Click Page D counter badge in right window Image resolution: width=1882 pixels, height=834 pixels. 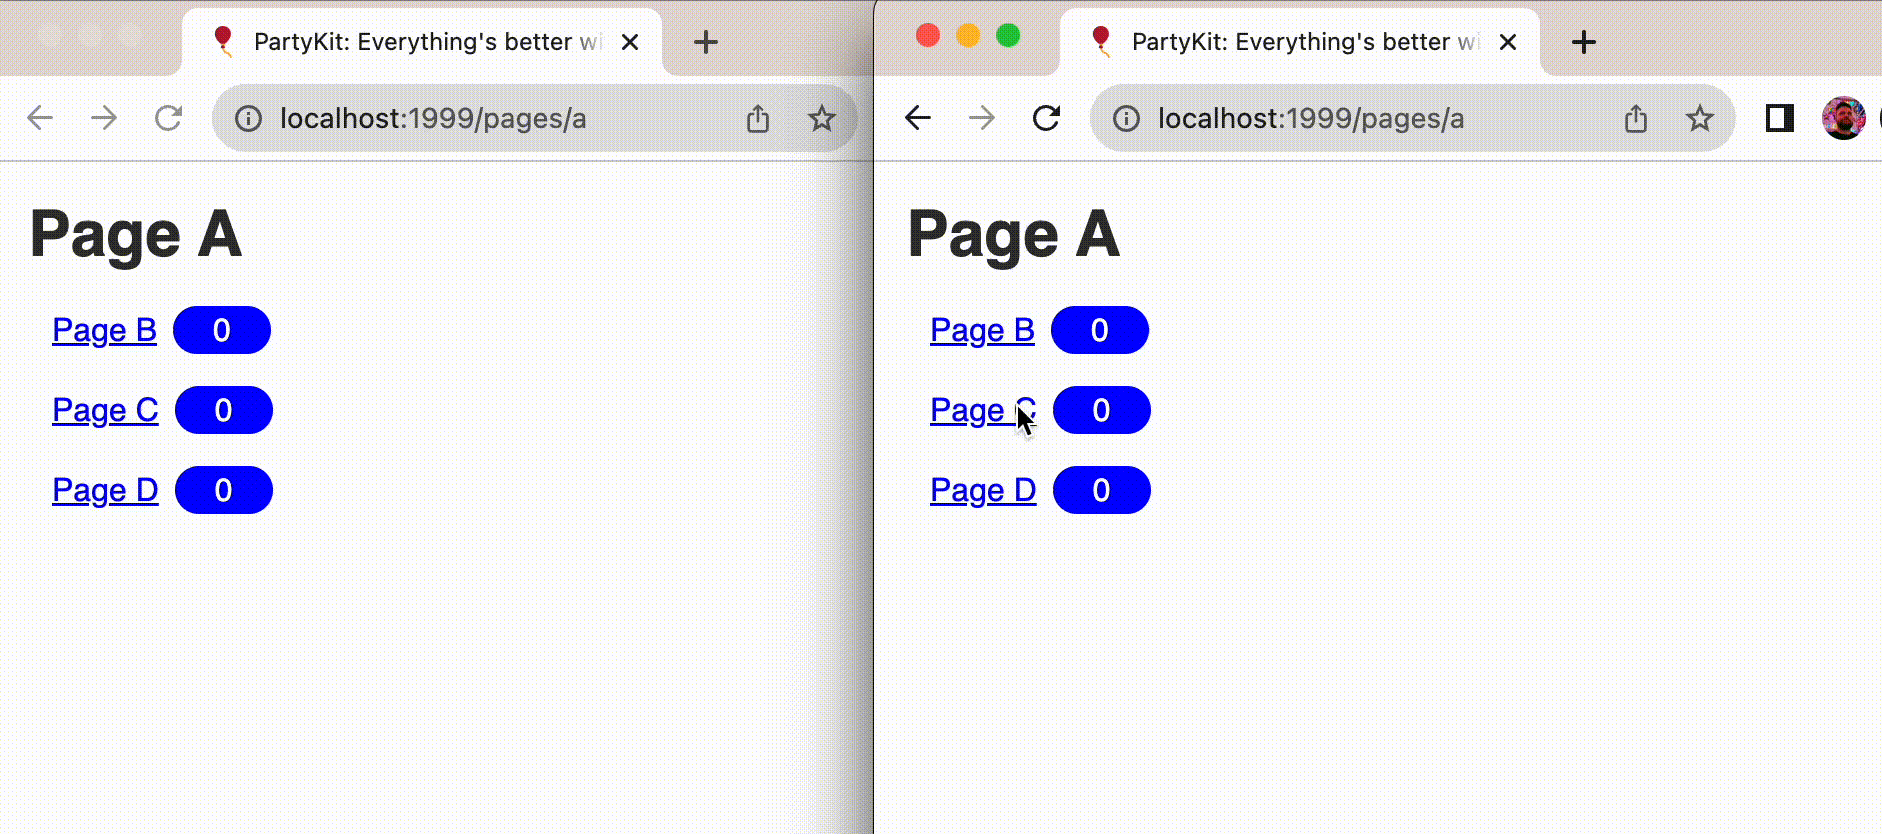[1102, 490]
